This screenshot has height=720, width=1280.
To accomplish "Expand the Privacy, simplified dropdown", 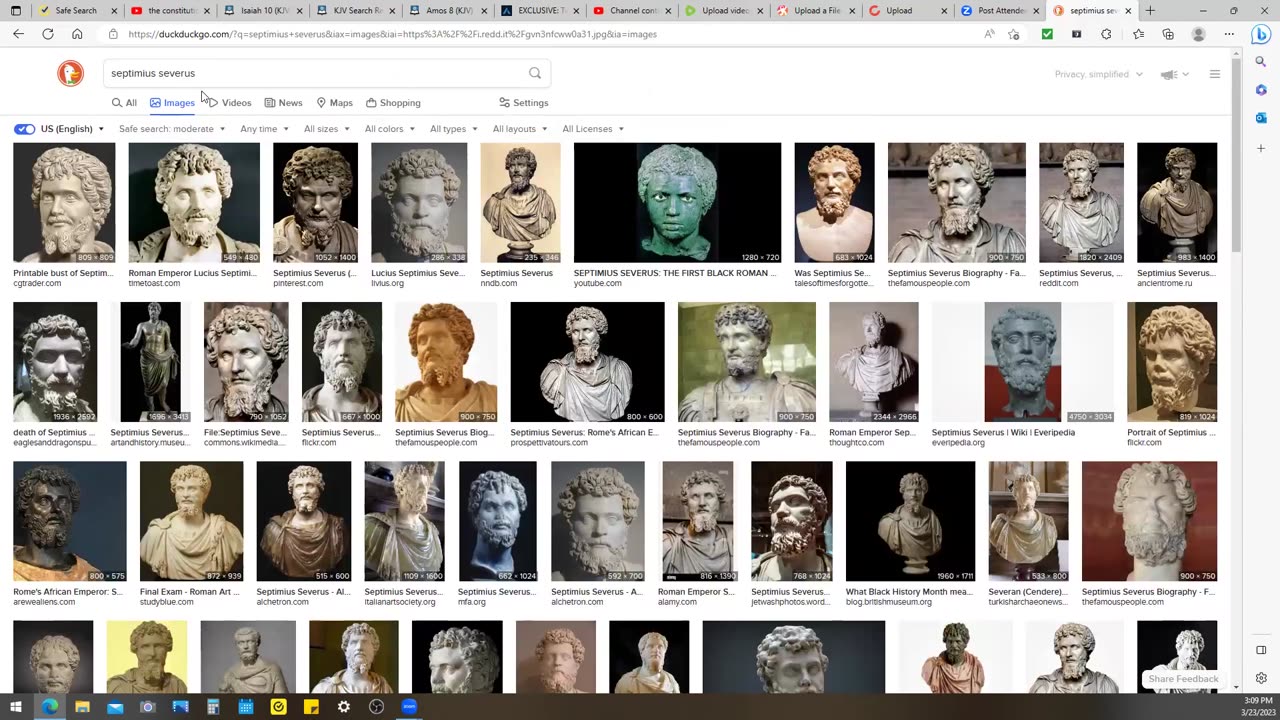I will pyautogui.click(x=1098, y=74).
